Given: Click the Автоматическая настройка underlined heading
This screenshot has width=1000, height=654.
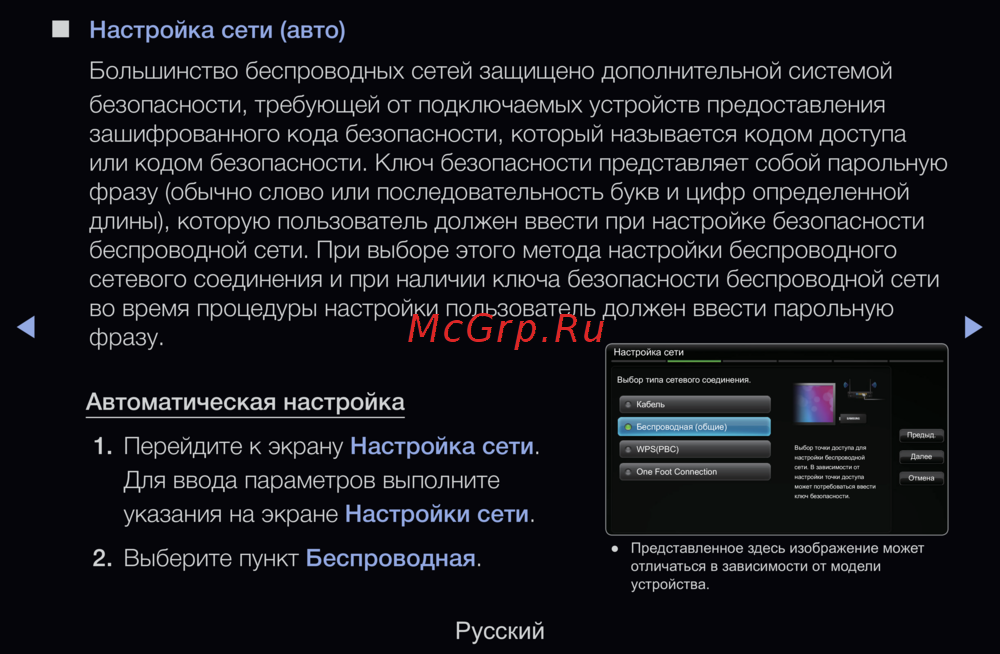Looking at the screenshot, I should tap(245, 403).
